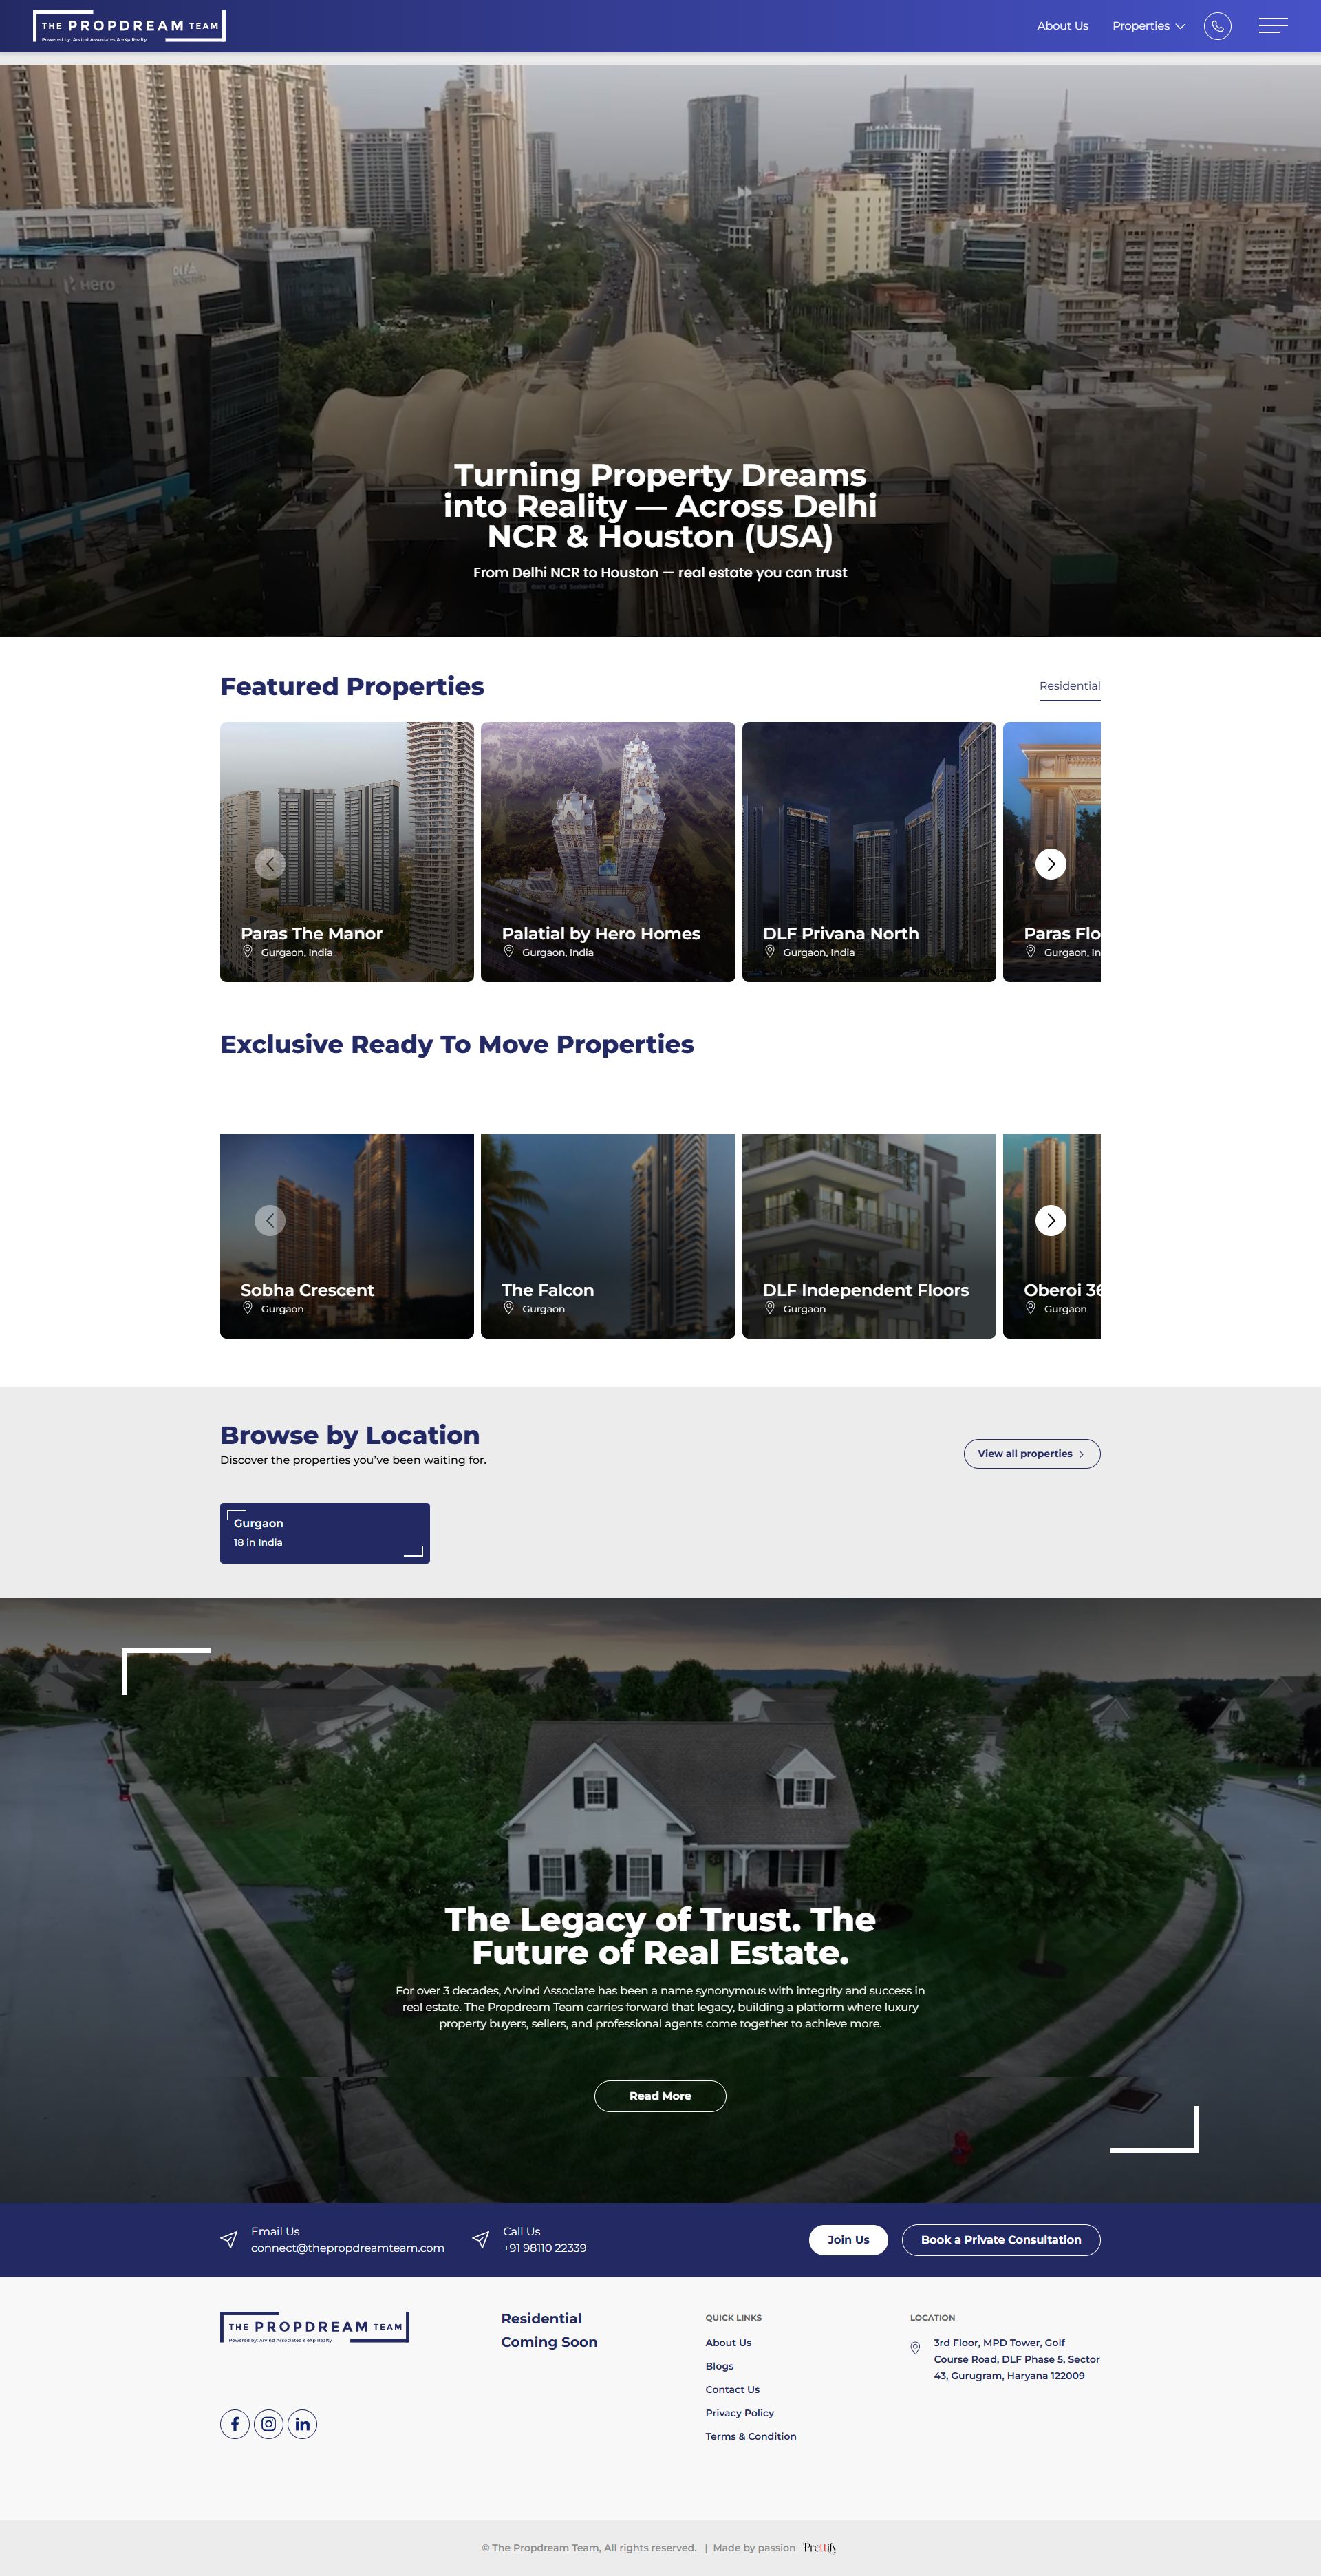This screenshot has height=2576, width=1321.
Task: Click The Propdream Team header logo
Action: pyautogui.click(x=129, y=26)
